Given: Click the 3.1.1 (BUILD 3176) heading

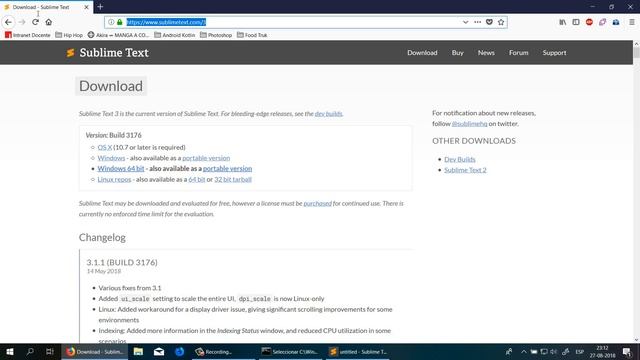Looking at the screenshot, I should tap(122, 262).
